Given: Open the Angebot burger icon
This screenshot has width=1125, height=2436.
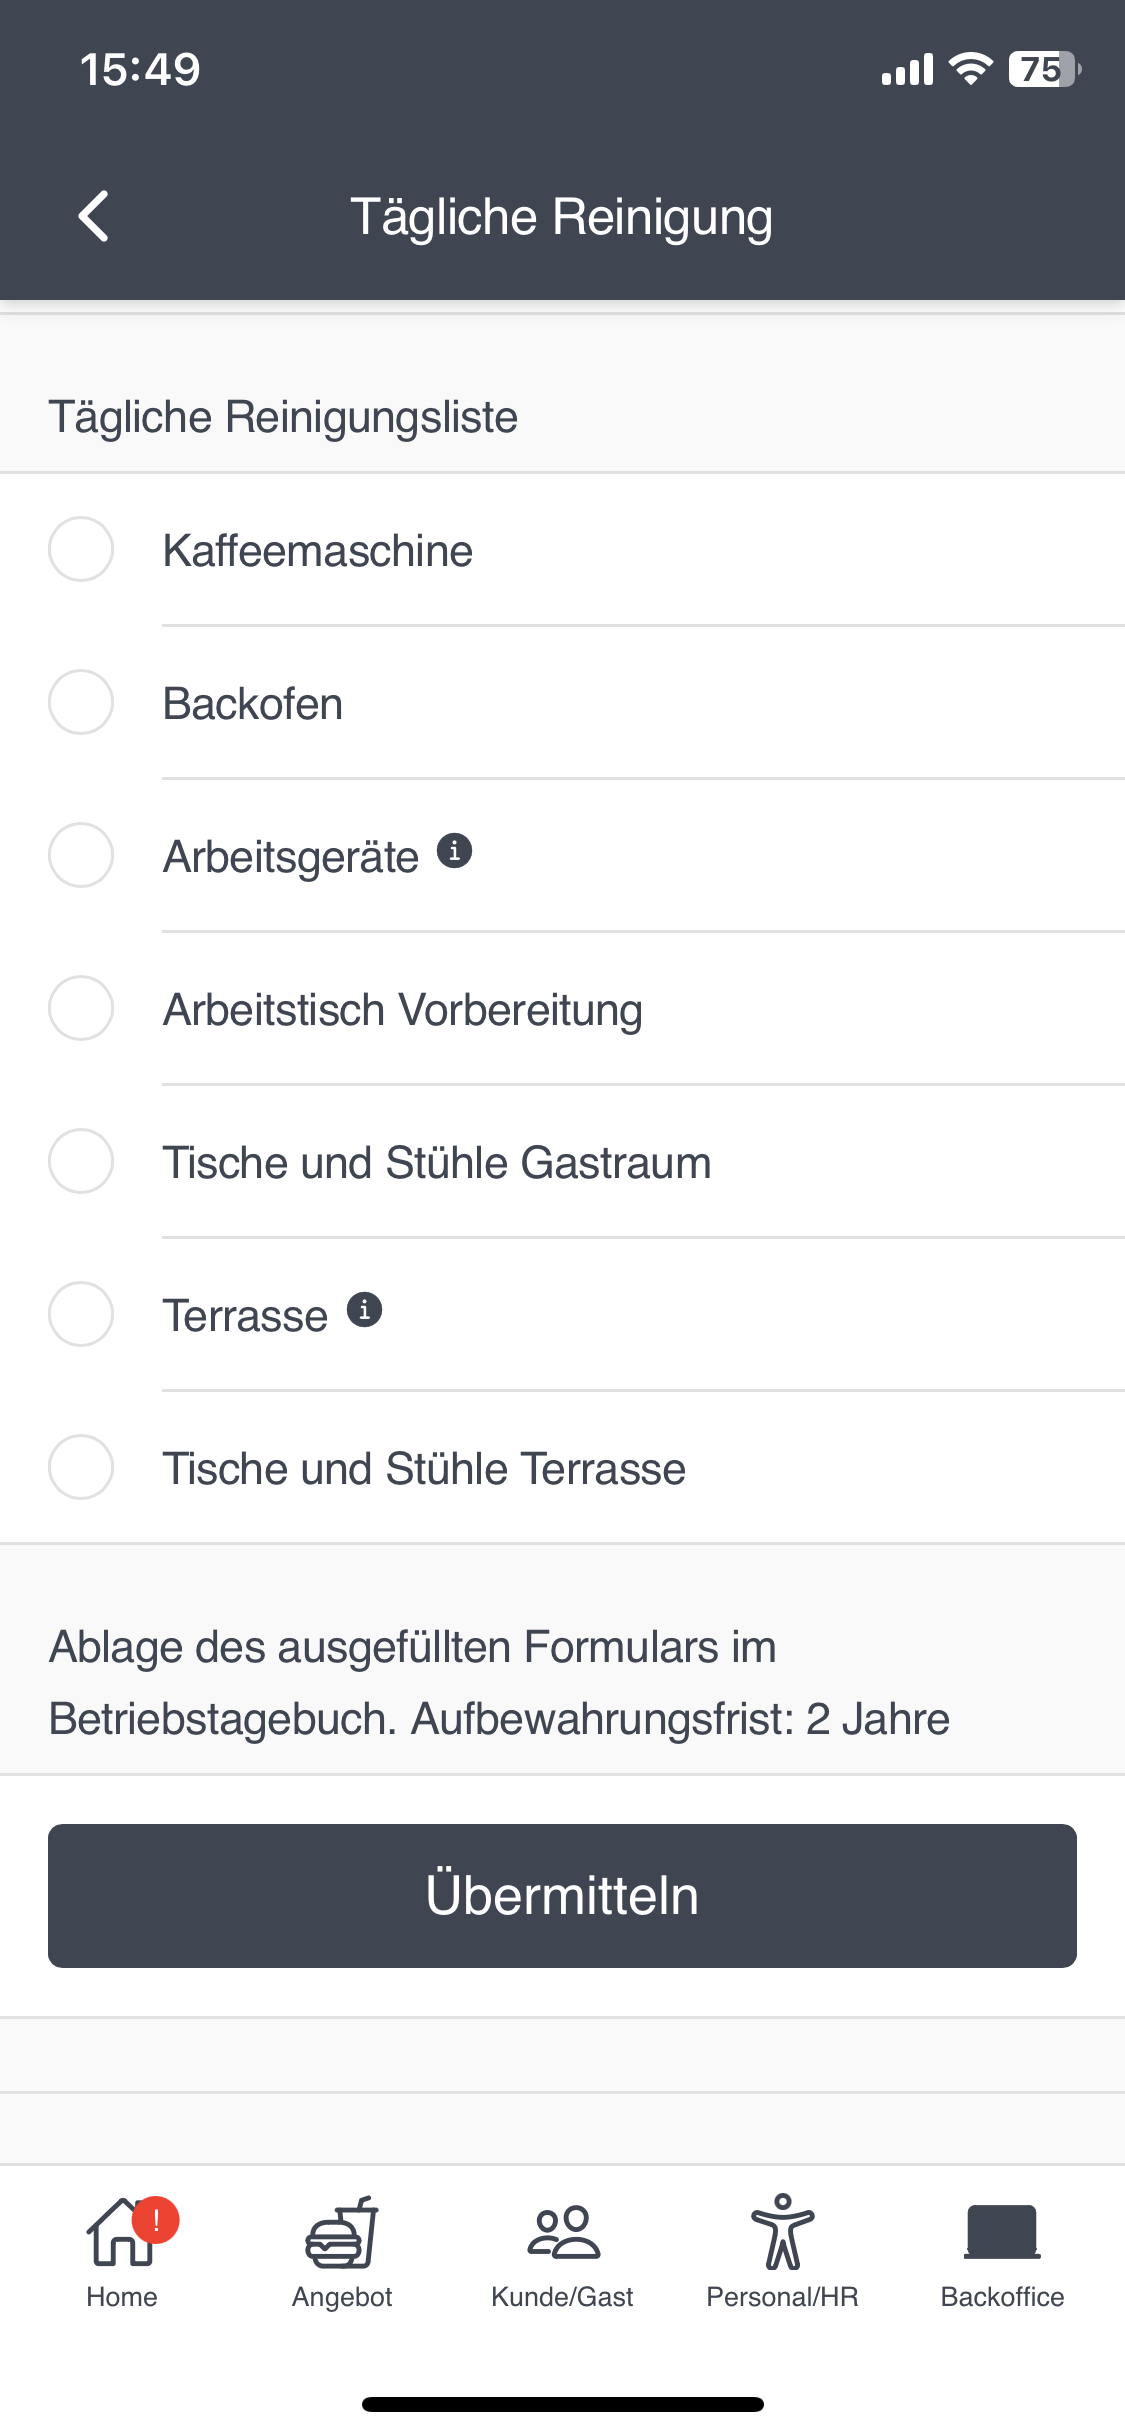Looking at the screenshot, I should tap(342, 2233).
